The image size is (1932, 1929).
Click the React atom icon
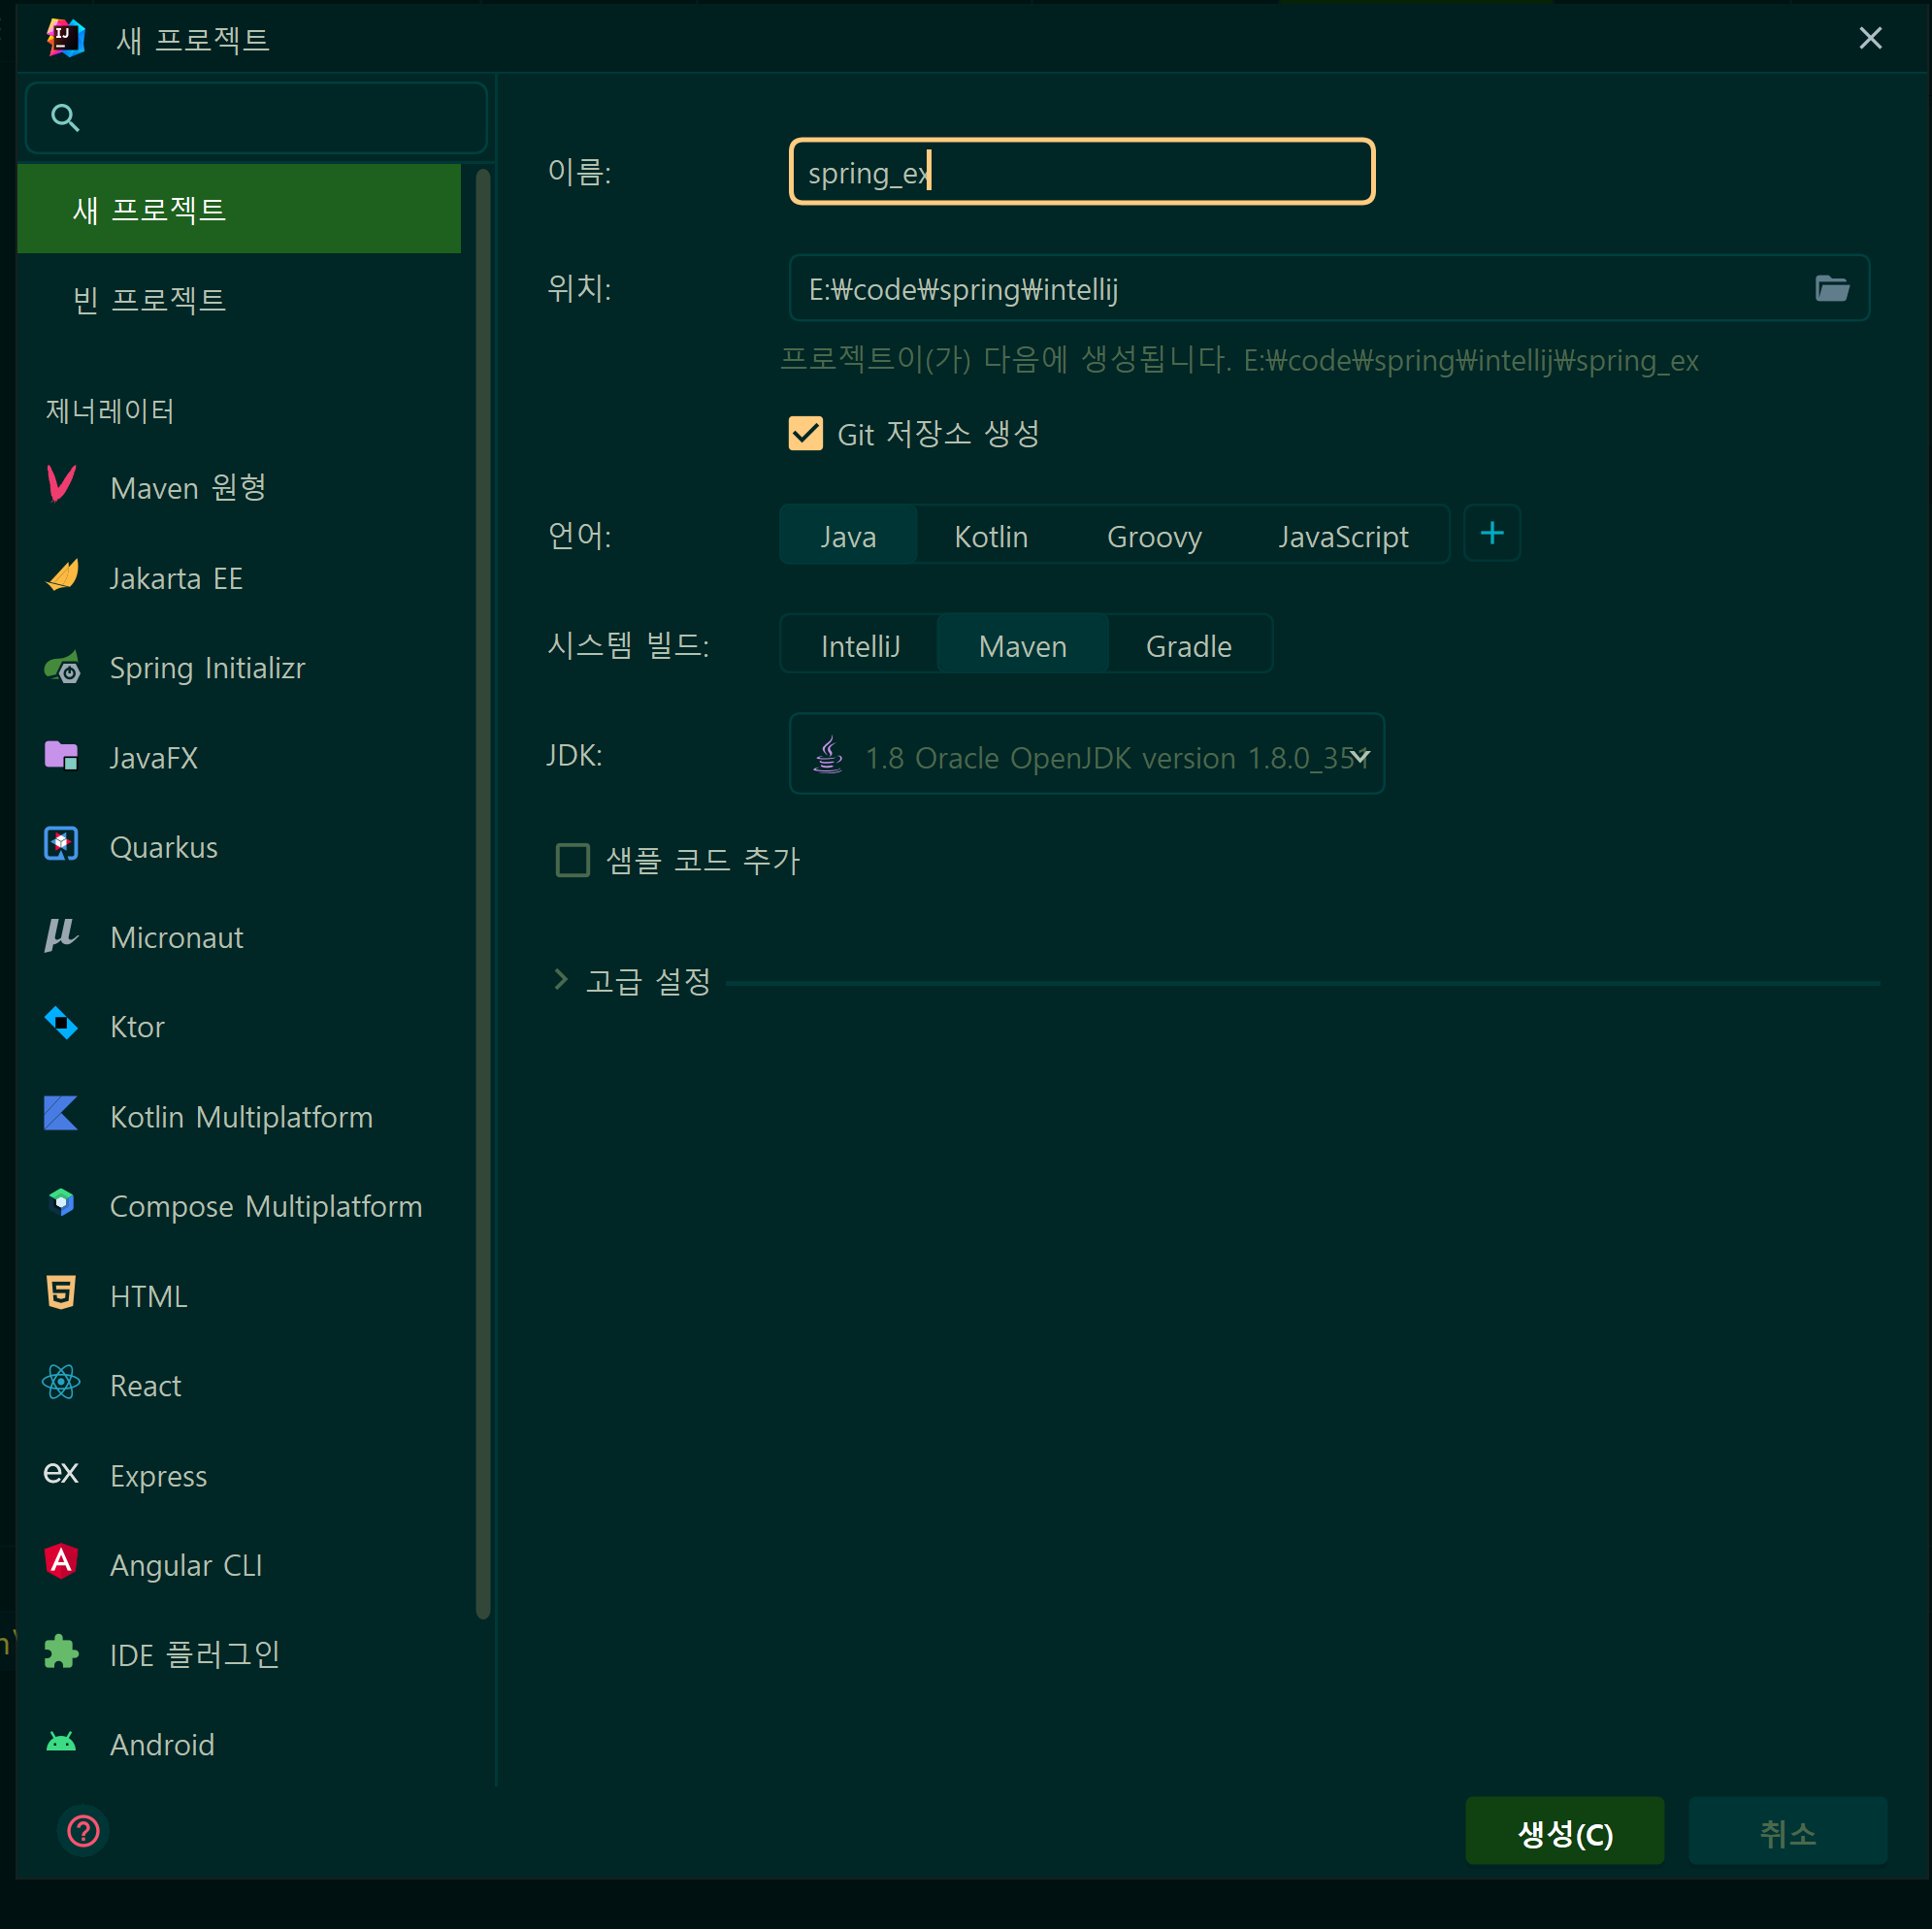click(x=61, y=1383)
